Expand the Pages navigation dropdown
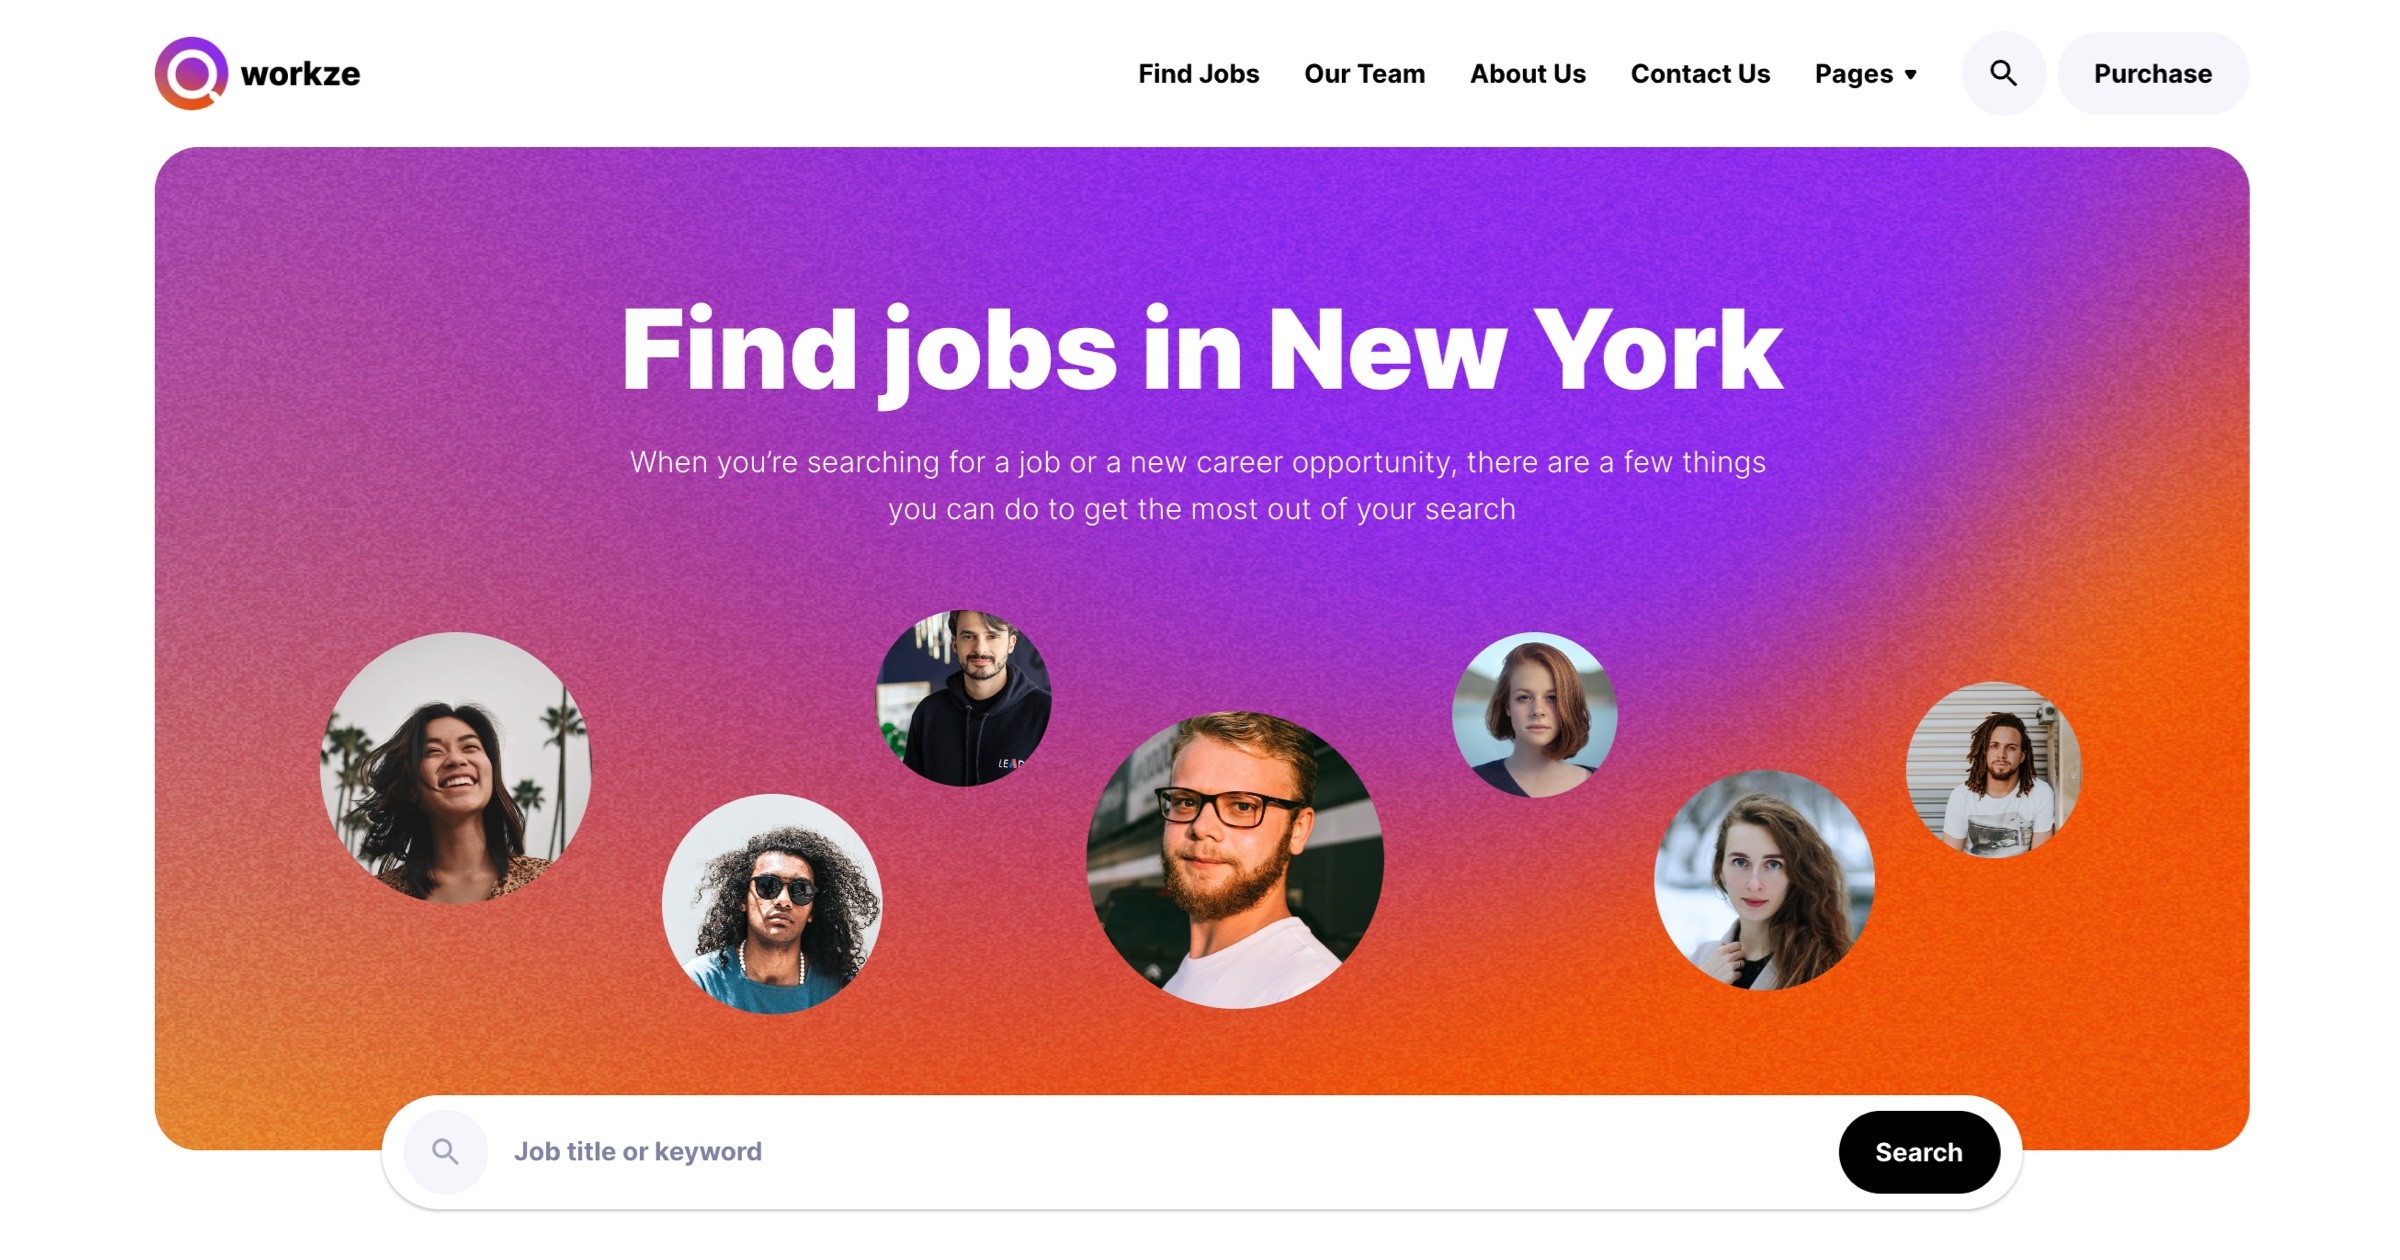The image size is (2400, 1260). 1868,71
